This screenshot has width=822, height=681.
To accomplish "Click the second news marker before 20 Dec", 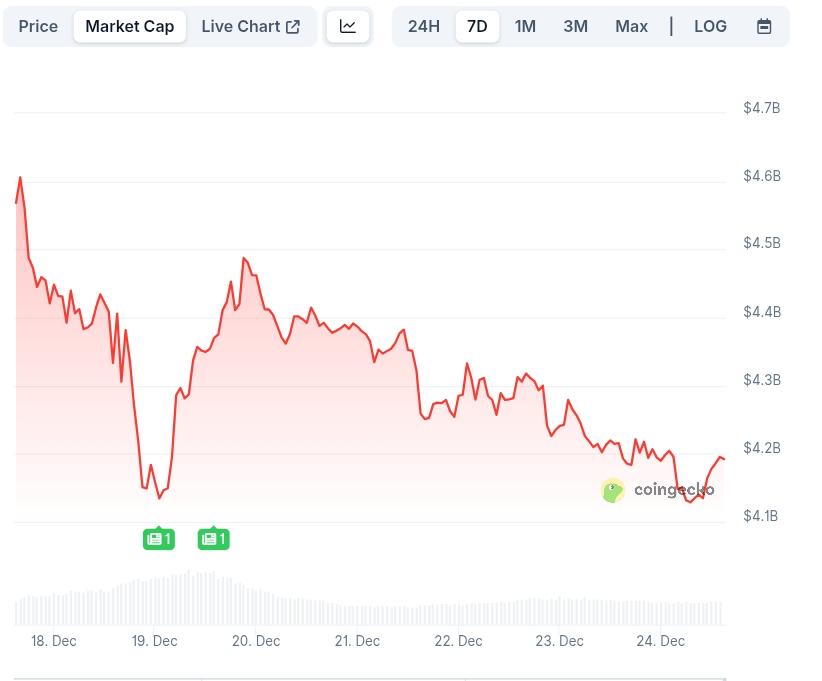I will pos(214,539).
